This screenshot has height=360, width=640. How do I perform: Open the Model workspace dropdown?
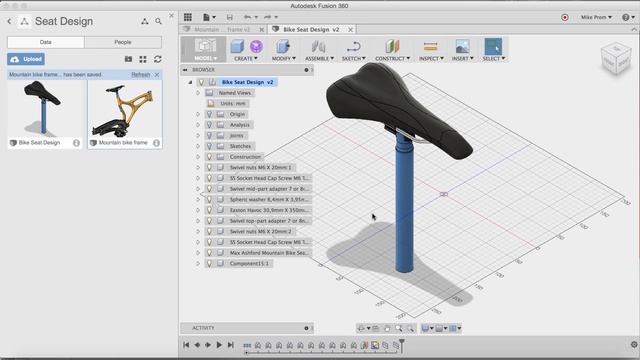point(205,58)
